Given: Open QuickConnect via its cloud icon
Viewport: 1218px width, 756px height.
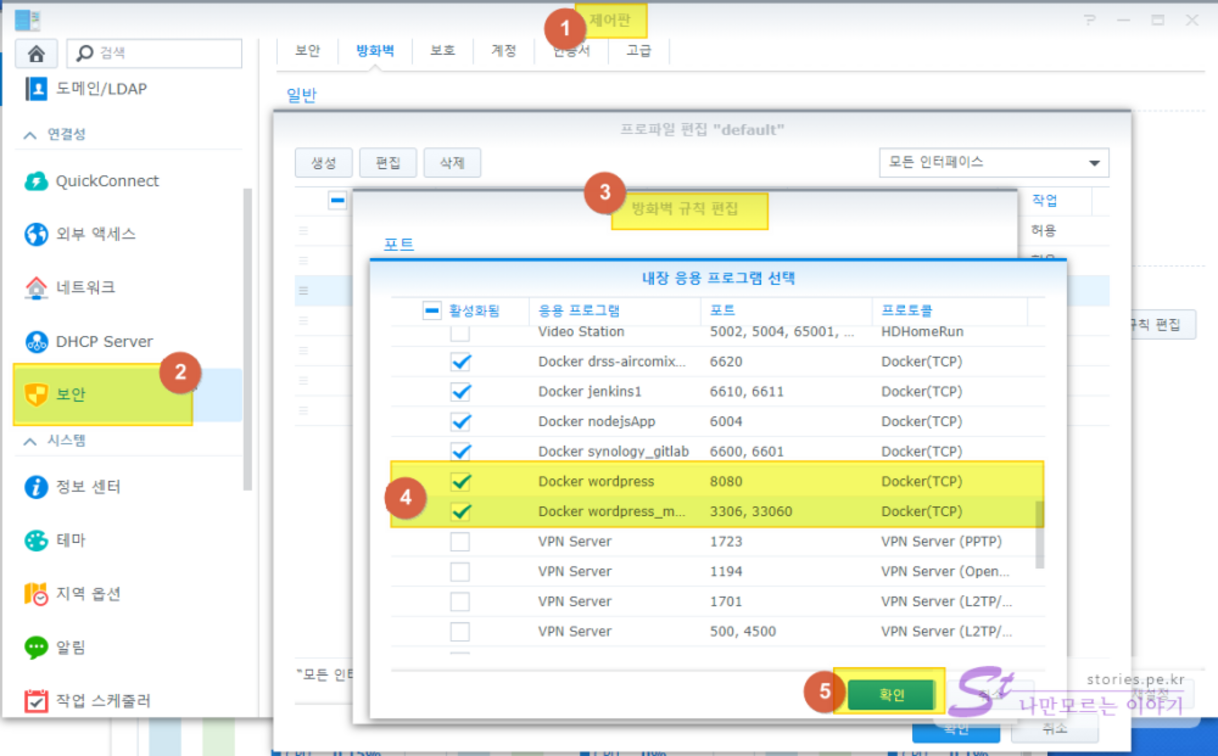Looking at the screenshot, I should tap(37, 181).
